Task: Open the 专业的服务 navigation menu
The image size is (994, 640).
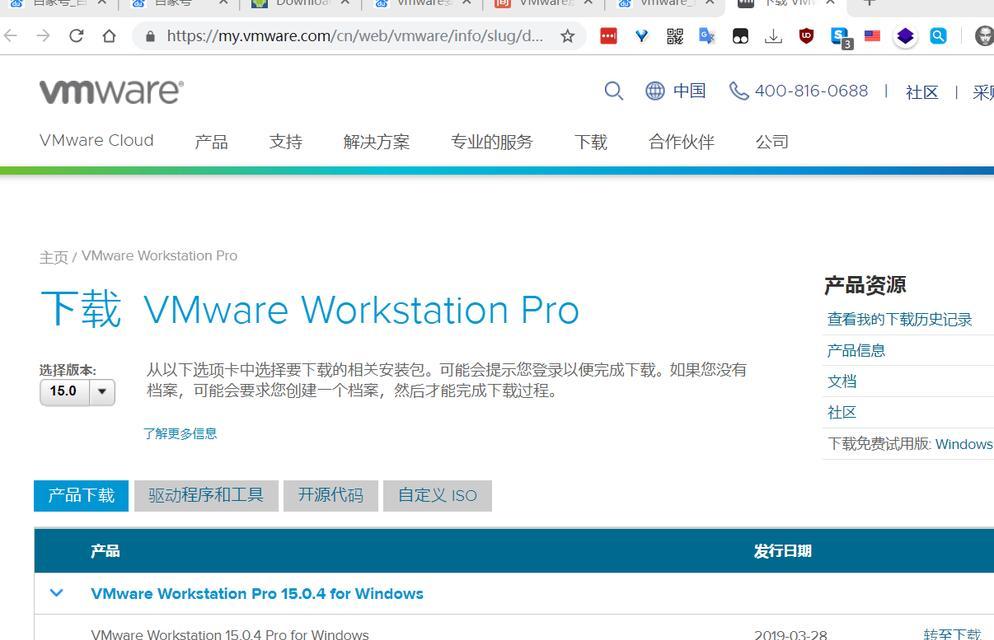Action: coord(491,141)
